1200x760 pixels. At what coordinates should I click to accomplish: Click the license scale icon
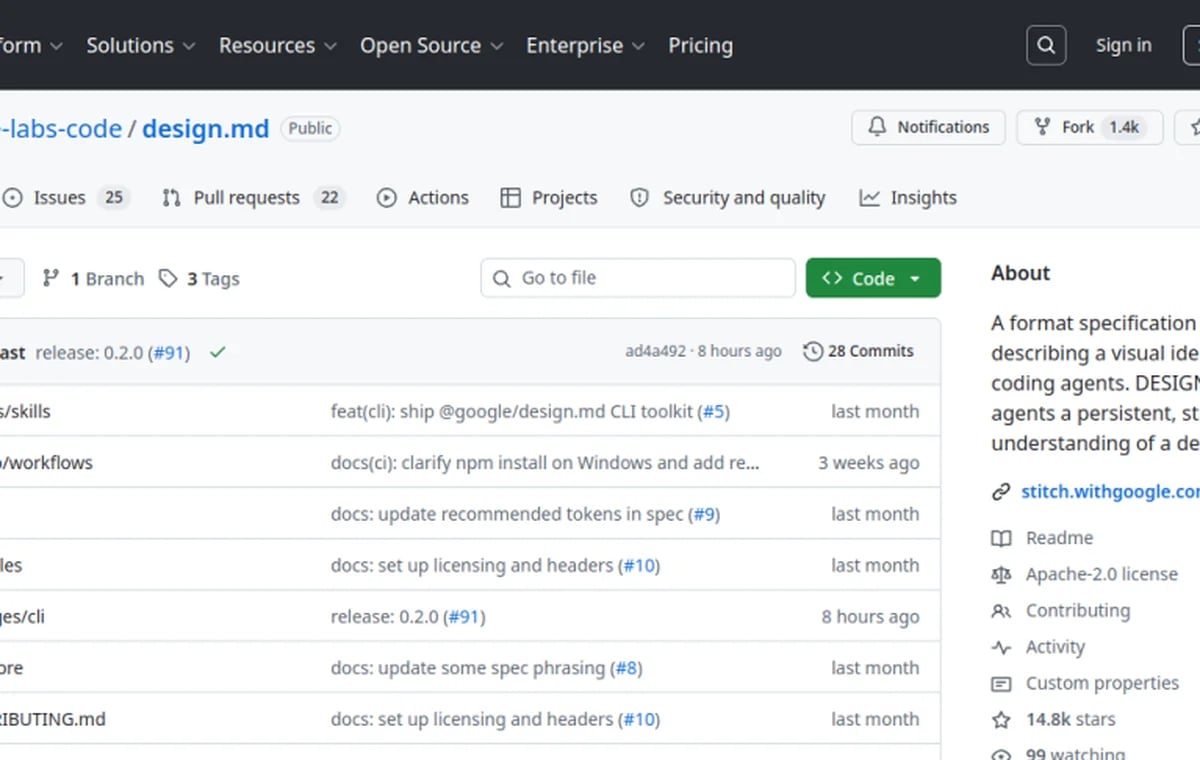pyautogui.click(x=1001, y=574)
